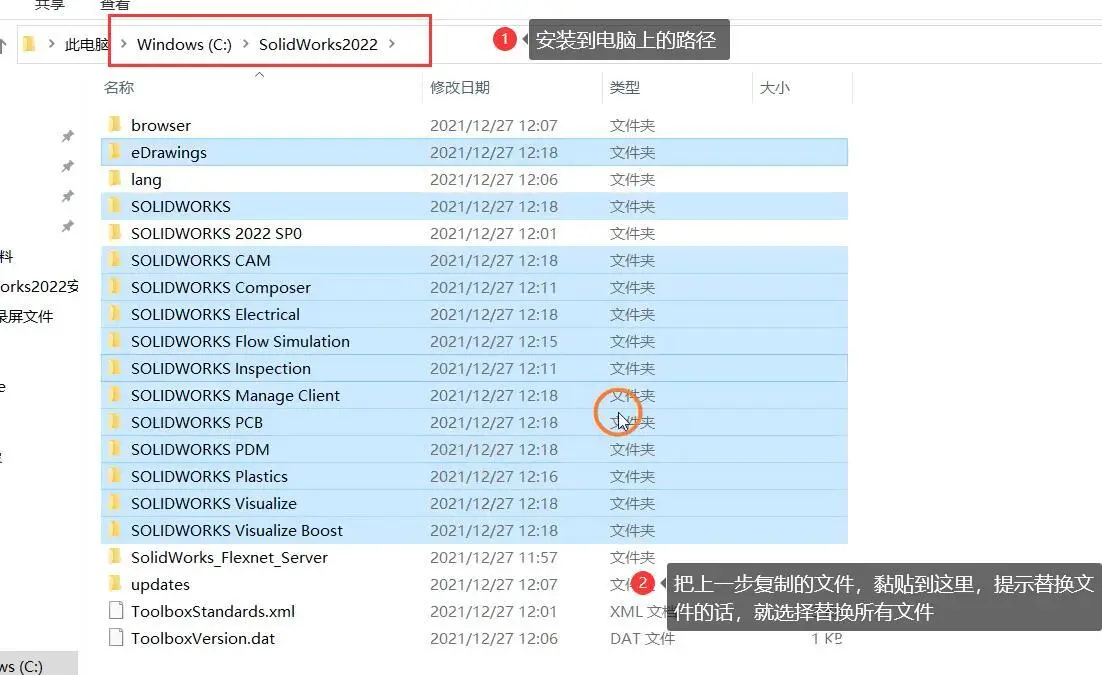Image resolution: width=1102 pixels, height=675 pixels.
Task: Click the SOLIDWORKS PDM folder icon
Action: point(115,449)
